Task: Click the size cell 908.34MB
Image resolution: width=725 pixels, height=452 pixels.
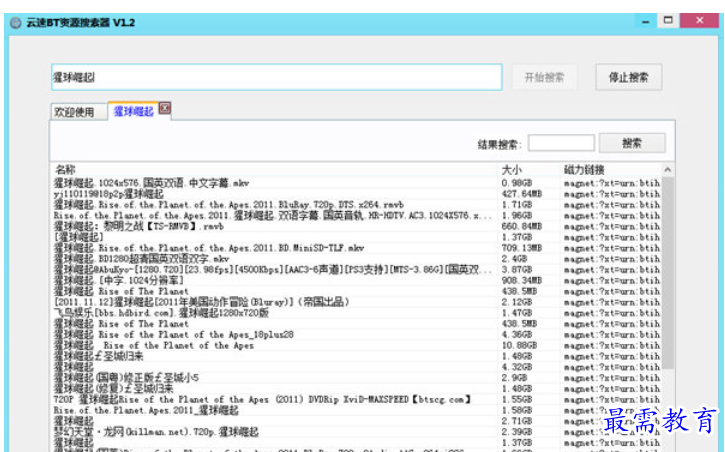Action: (522, 281)
